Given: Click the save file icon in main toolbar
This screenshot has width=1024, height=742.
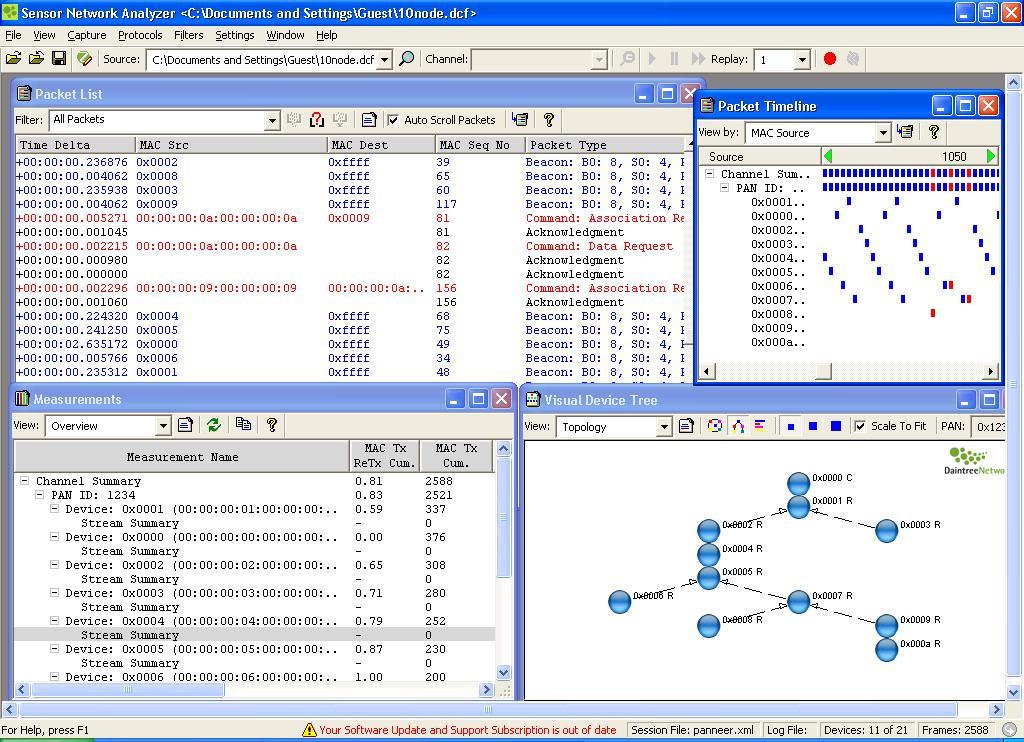Looking at the screenshot, I should 59,59.
